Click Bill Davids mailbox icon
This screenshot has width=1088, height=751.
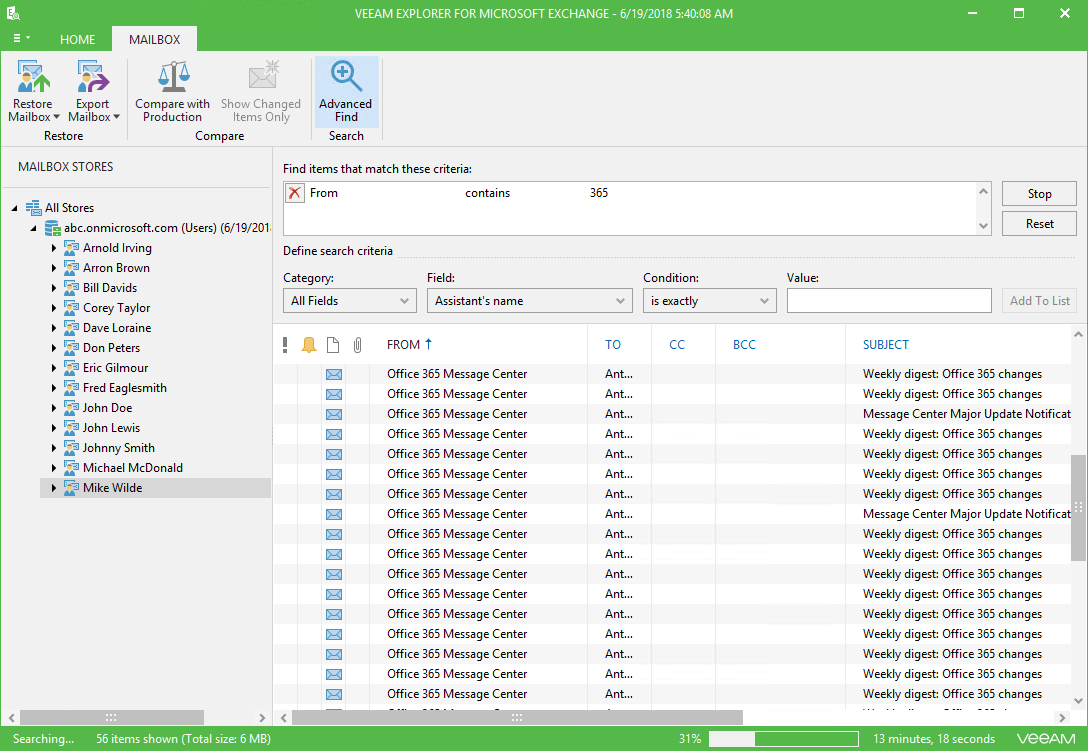(71, 287)
